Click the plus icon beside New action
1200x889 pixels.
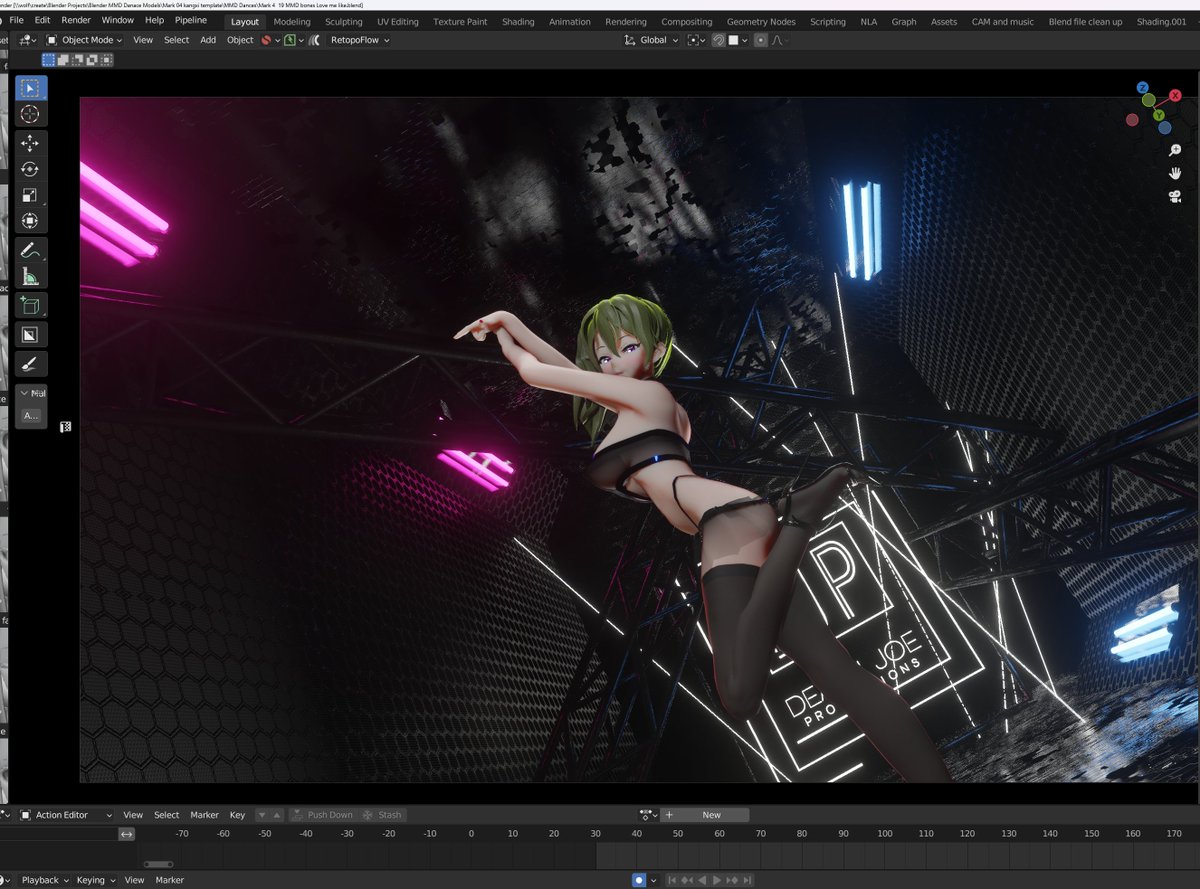click(669, 815)
